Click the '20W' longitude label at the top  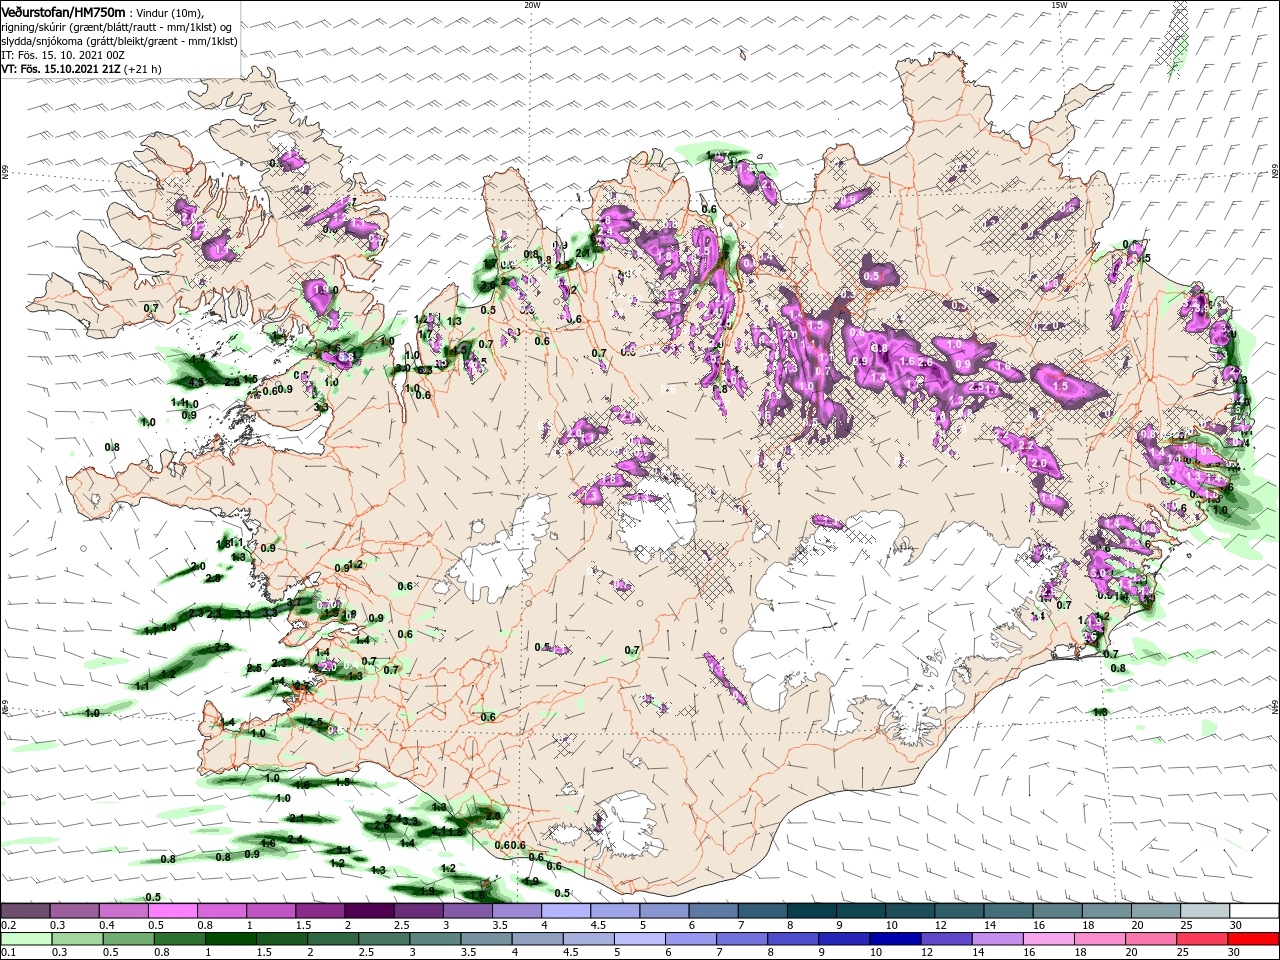532,5
